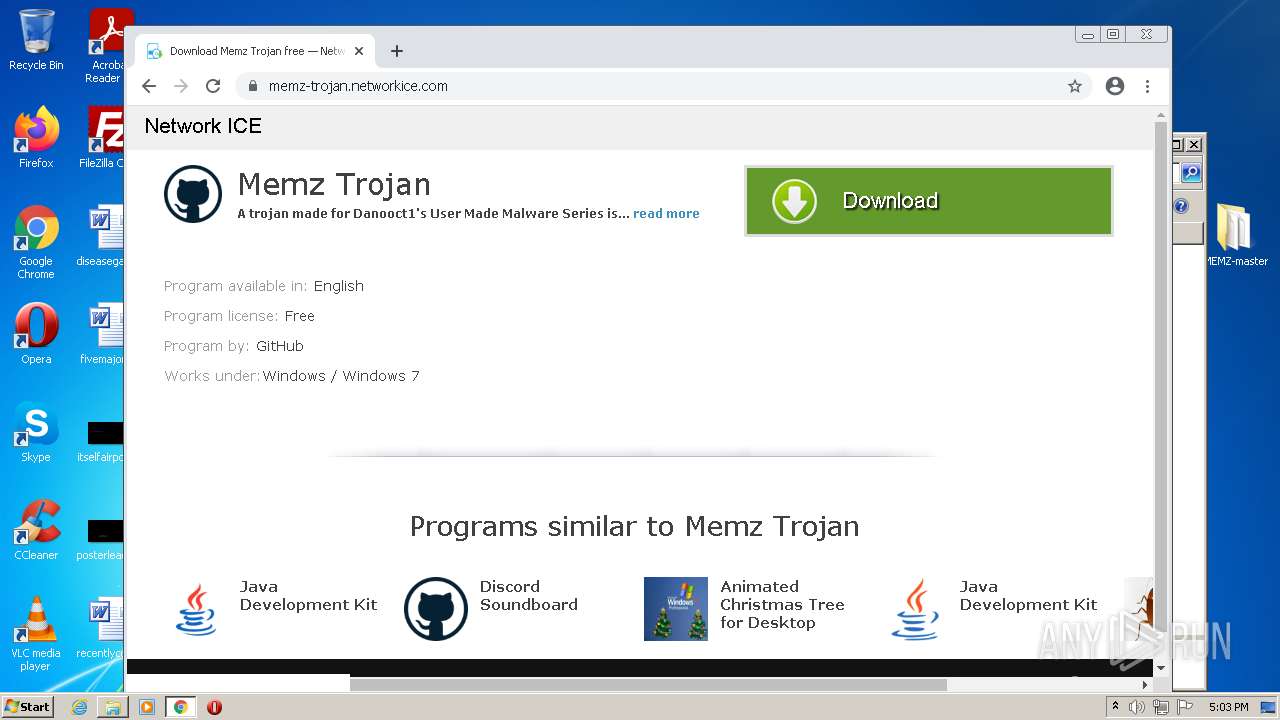This screenshot has width=1280, height=720.
Task: Open the diseasega Word document on desktop
Action: pyautogui.click(x=101, y=237)
